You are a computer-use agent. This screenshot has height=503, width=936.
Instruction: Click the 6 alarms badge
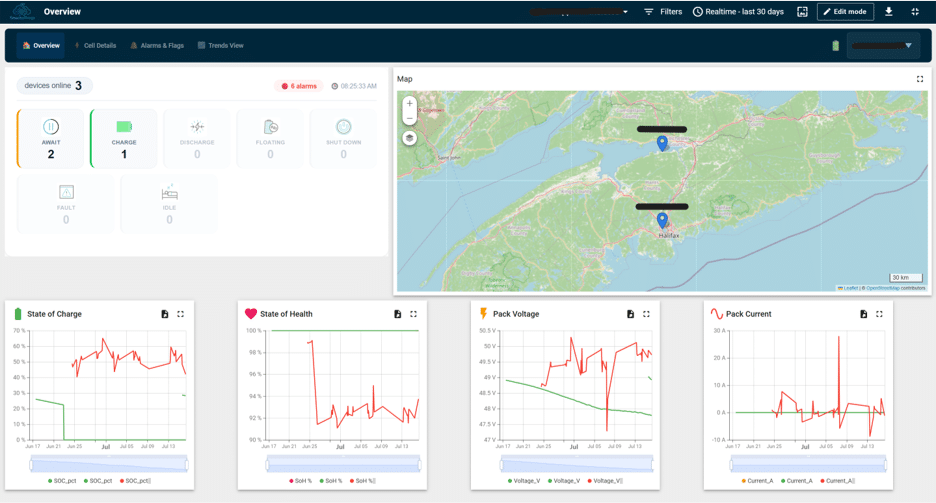click(299, 86)
